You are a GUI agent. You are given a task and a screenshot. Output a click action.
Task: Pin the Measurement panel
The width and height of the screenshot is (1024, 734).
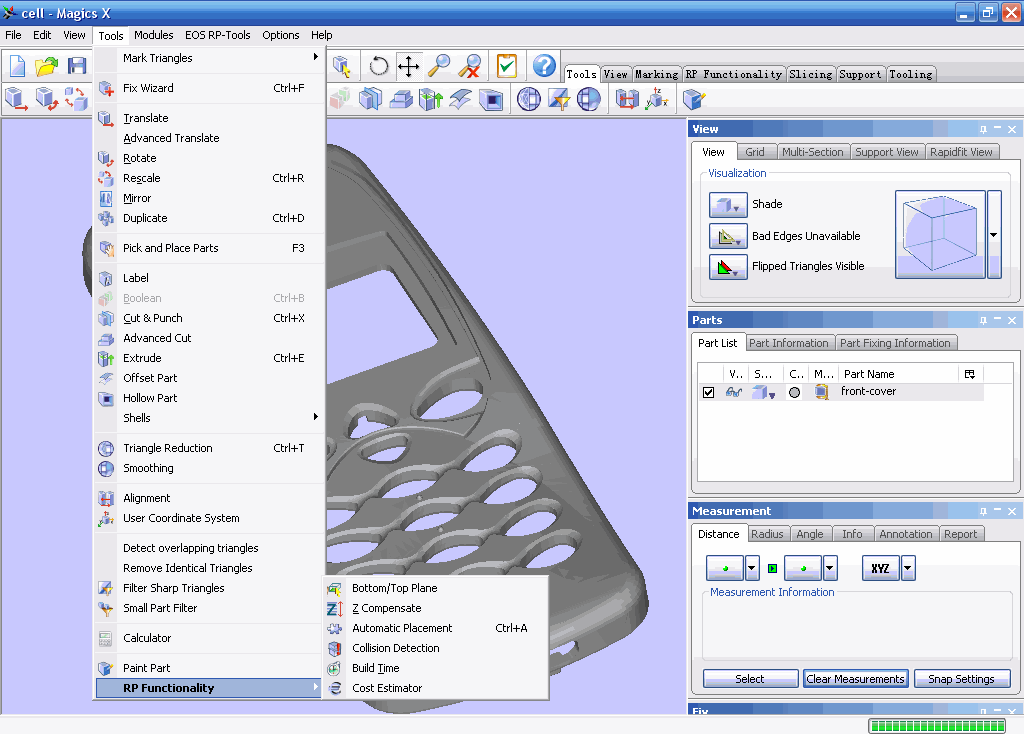click(983, 511)
